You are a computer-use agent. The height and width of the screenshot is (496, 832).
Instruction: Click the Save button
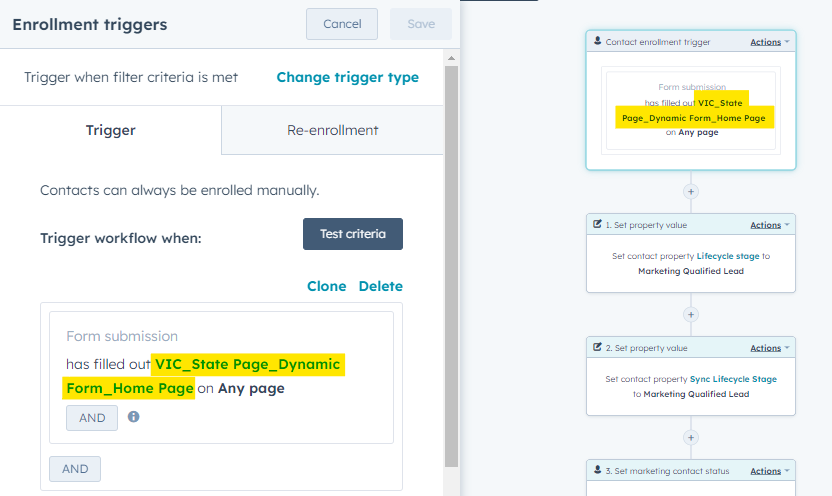[x=421, y=24]
